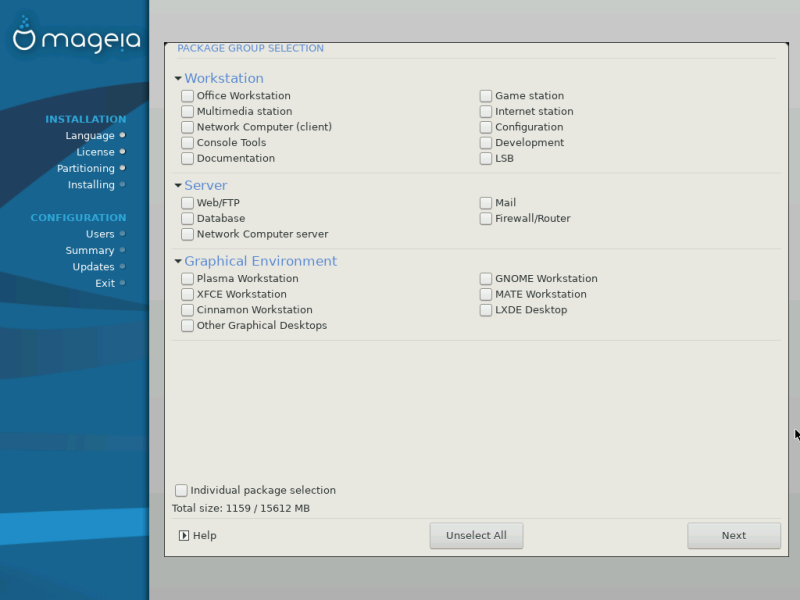Enable Cinnamon Workstation
Screen dimensions: 800x600
click(x=187, y=310)
